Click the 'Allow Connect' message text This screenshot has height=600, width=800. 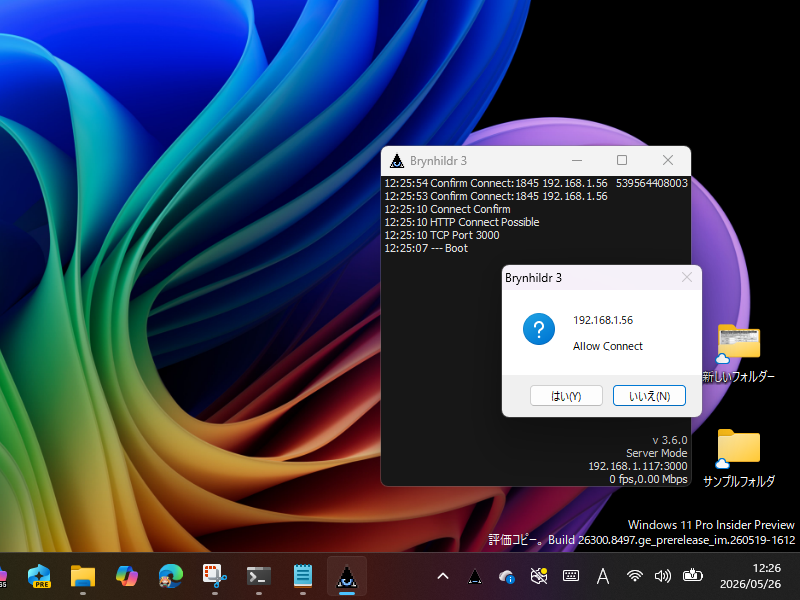click(x=608, y=346)
